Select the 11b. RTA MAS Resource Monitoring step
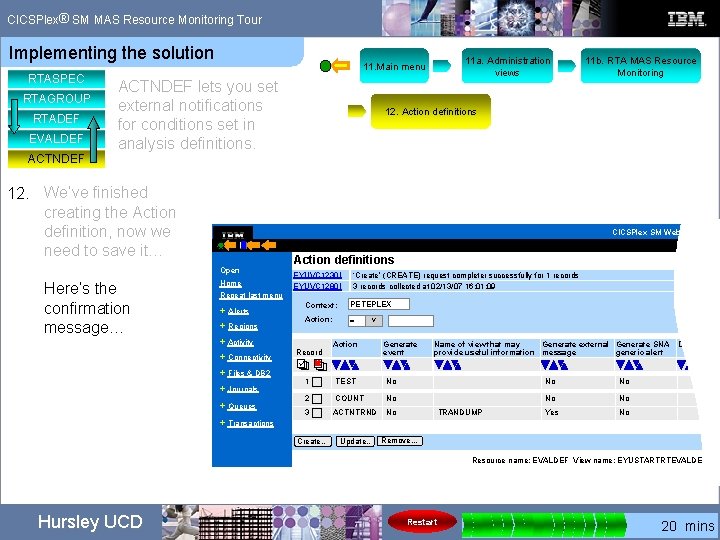The width and height of the screenshot is (720, 540). pos(641,66)
